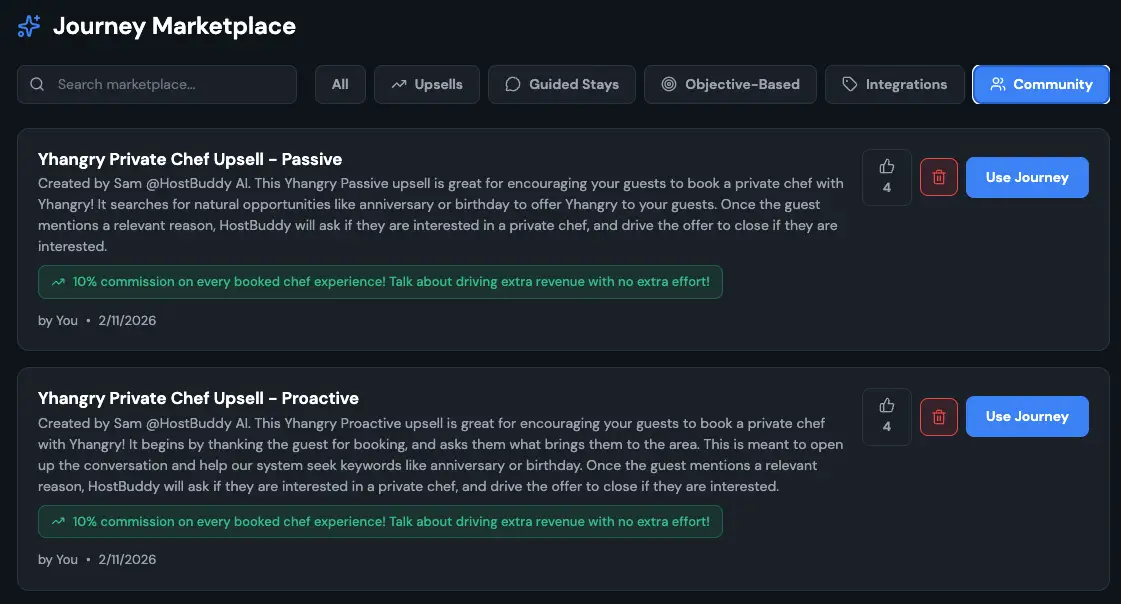This screenshot has width=1121, height=604.
Task: Click the commission banner on the Proactive card
Action: click(380, 521)
